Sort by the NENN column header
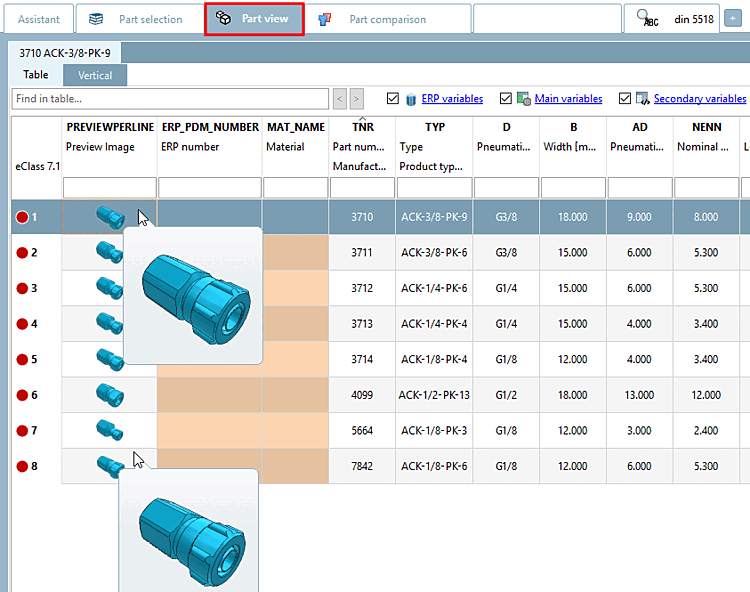The height and width of the screenshot is (592, 750). pyautogui.click(x=706, y=127)
